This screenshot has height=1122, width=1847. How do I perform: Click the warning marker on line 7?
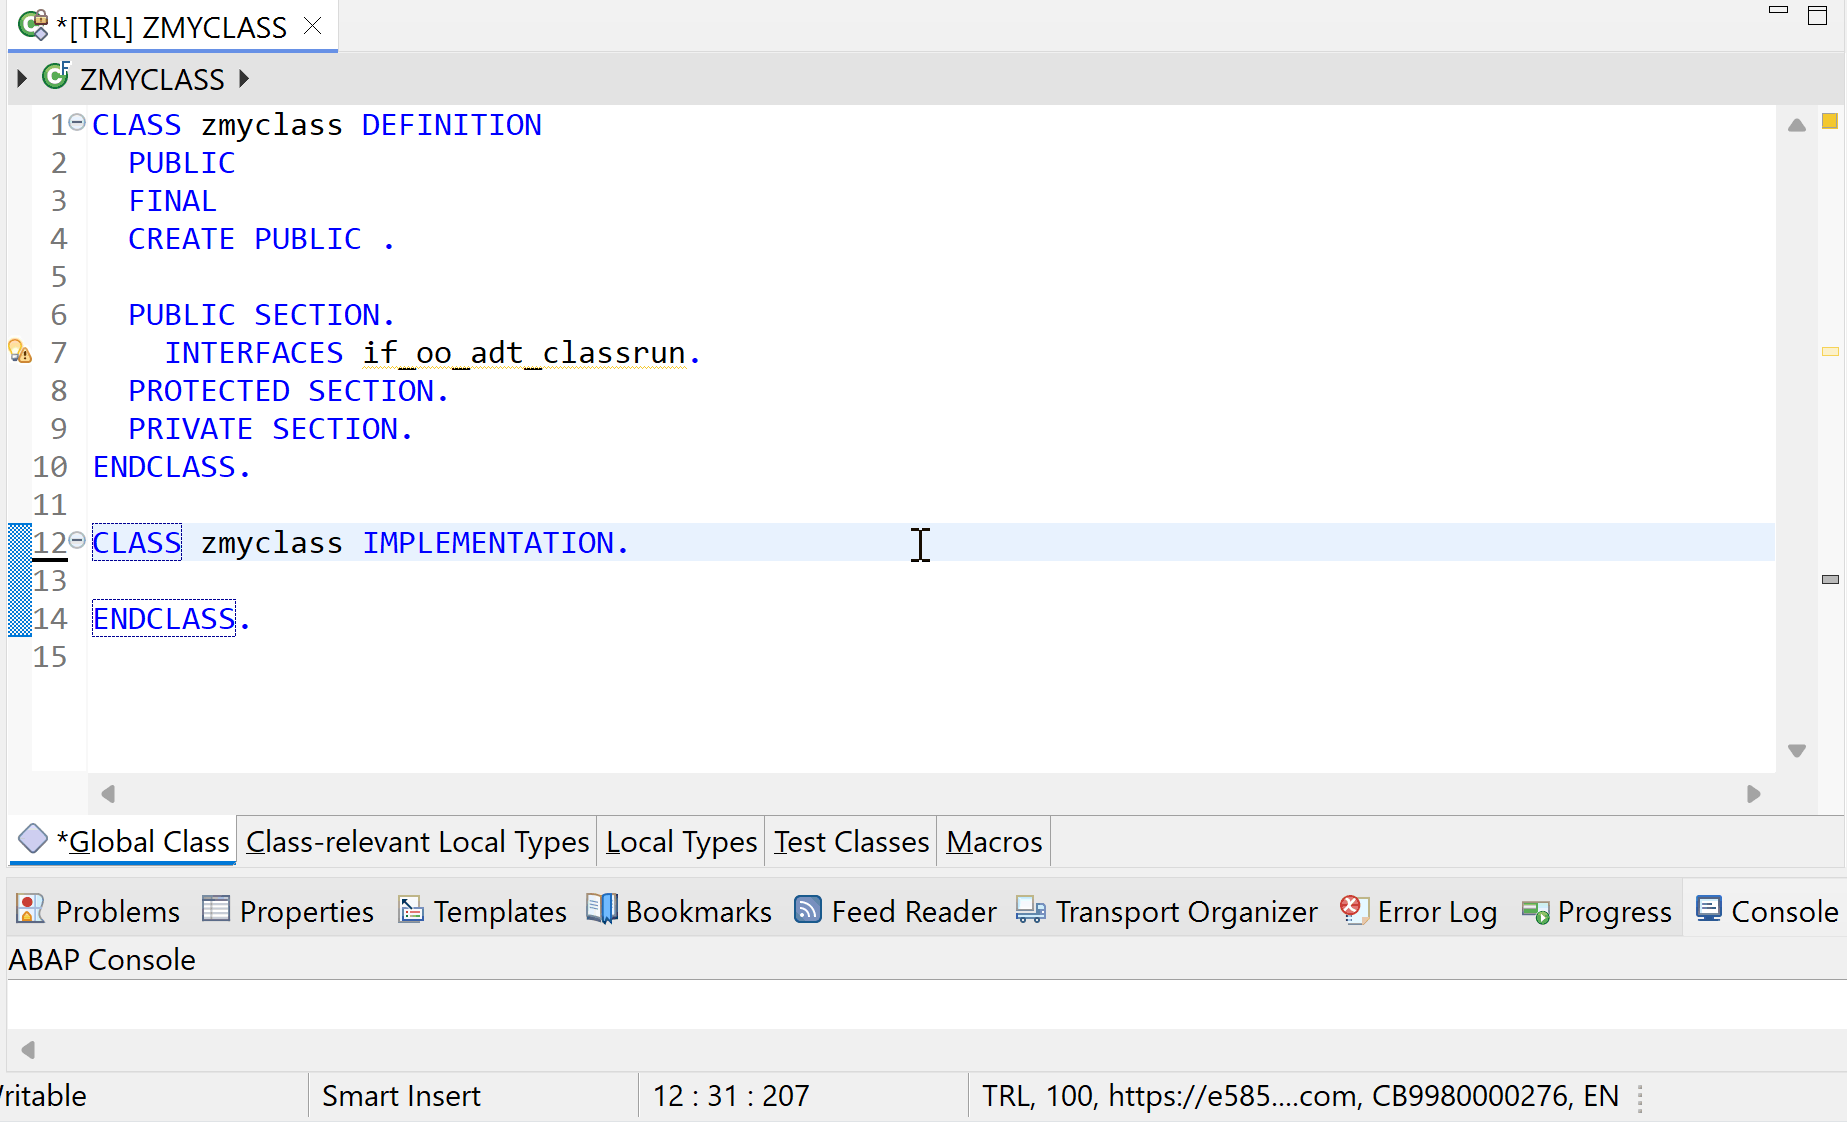tap(19, 352)
